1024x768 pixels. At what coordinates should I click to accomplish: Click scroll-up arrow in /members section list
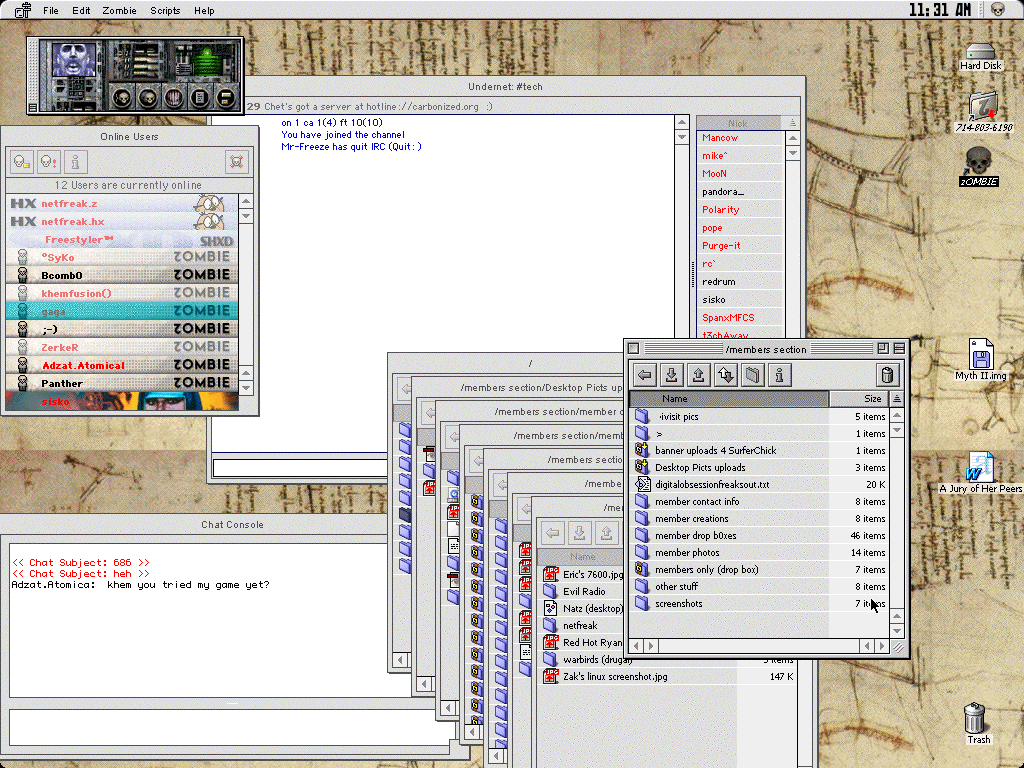click(897, 415)
